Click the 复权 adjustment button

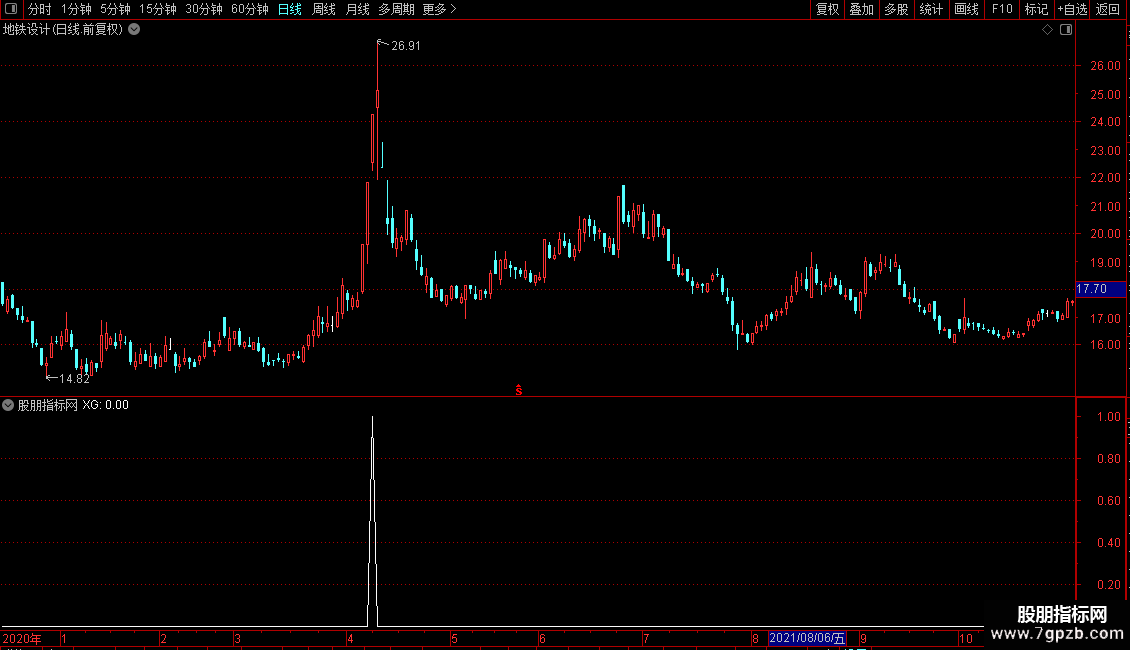[827, 9]
